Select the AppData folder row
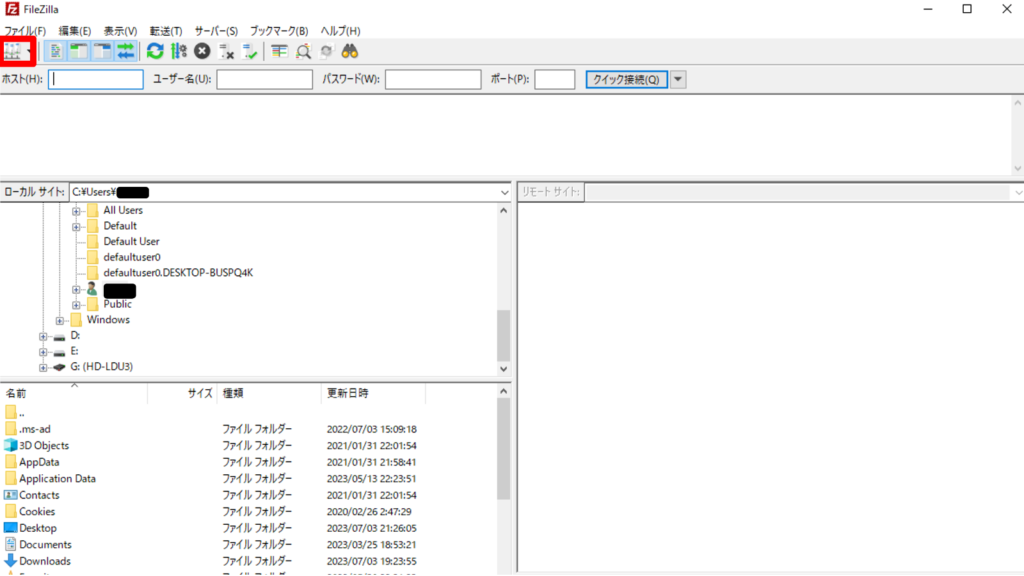1024x576 pixels. pos(214,462)
